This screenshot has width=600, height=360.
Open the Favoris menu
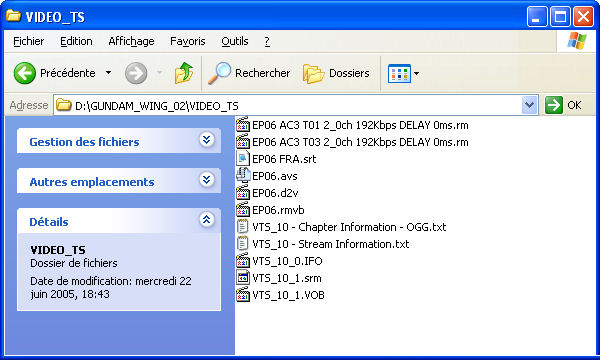188,41
